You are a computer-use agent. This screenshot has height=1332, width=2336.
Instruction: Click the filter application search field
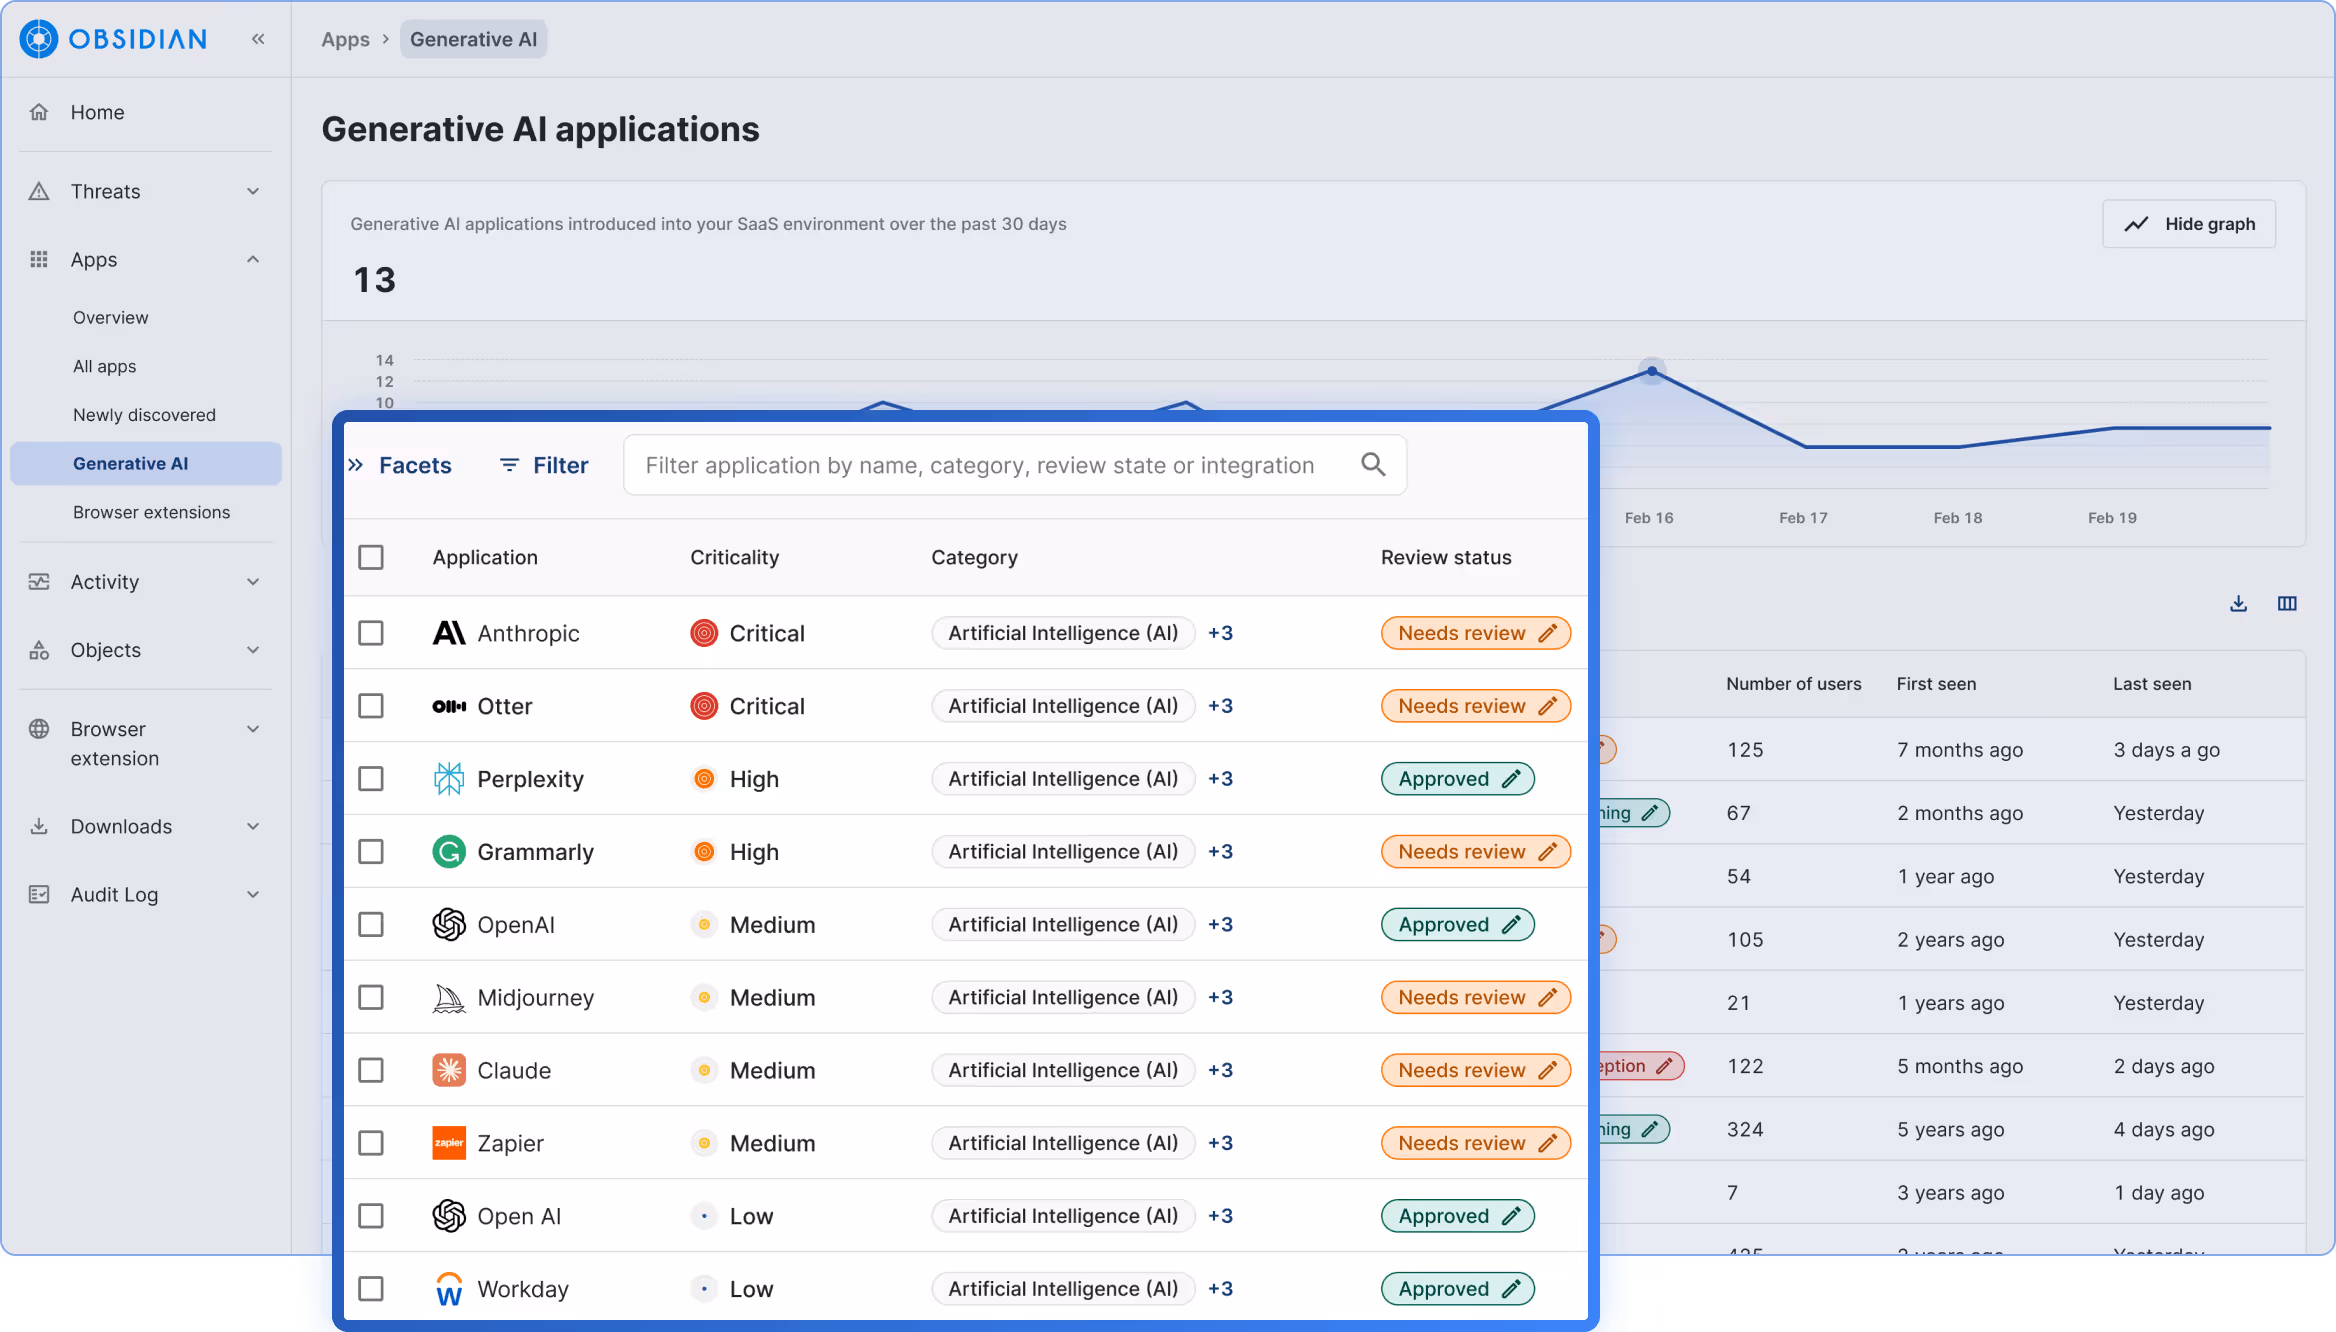(1014, 465)
